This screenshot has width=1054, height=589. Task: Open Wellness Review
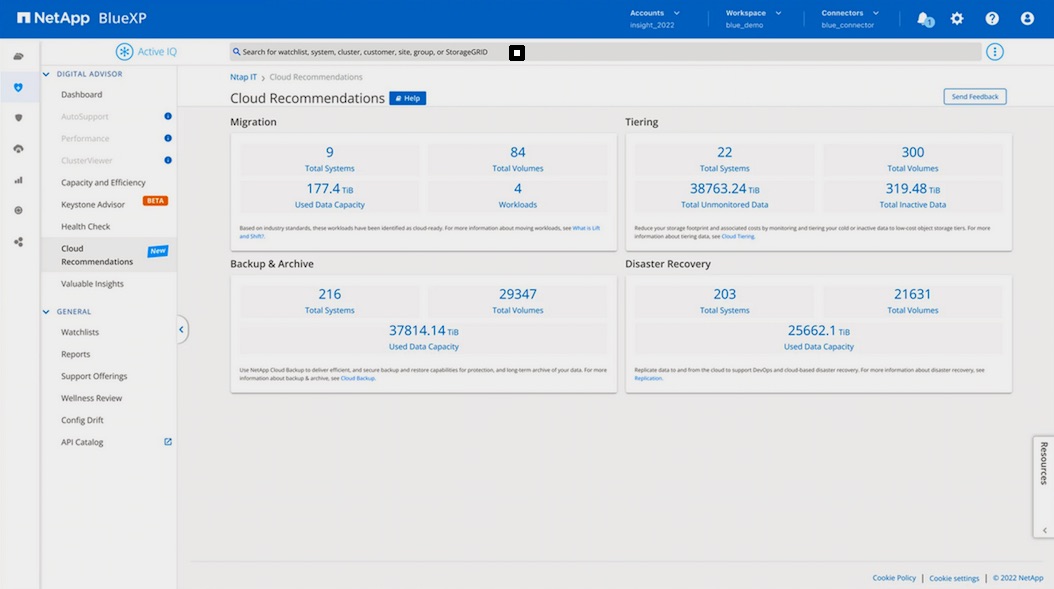(x=92, y=398)
